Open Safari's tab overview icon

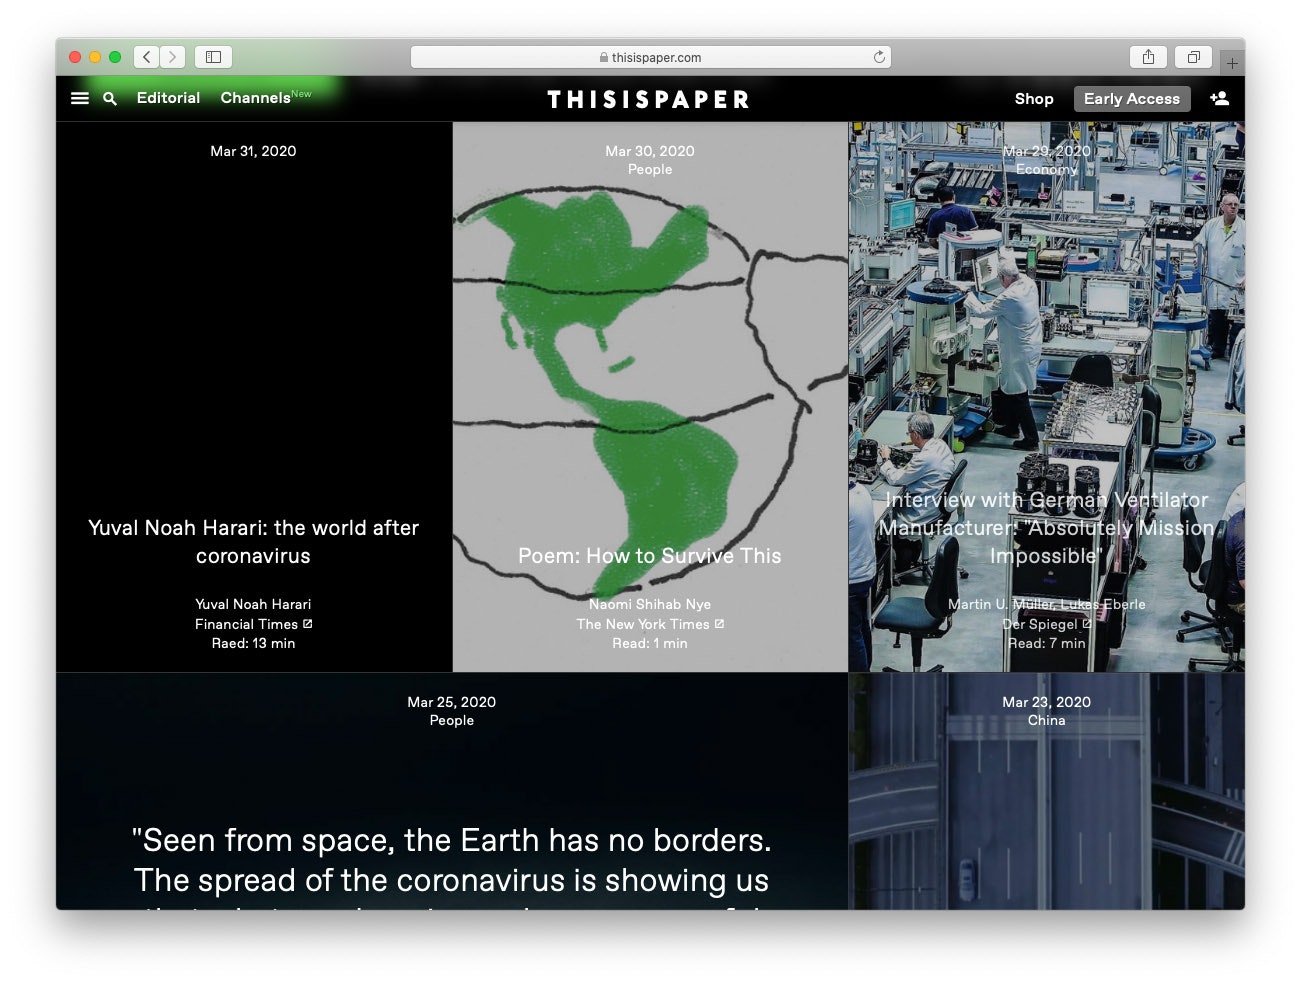click(x=1193, y=57)
